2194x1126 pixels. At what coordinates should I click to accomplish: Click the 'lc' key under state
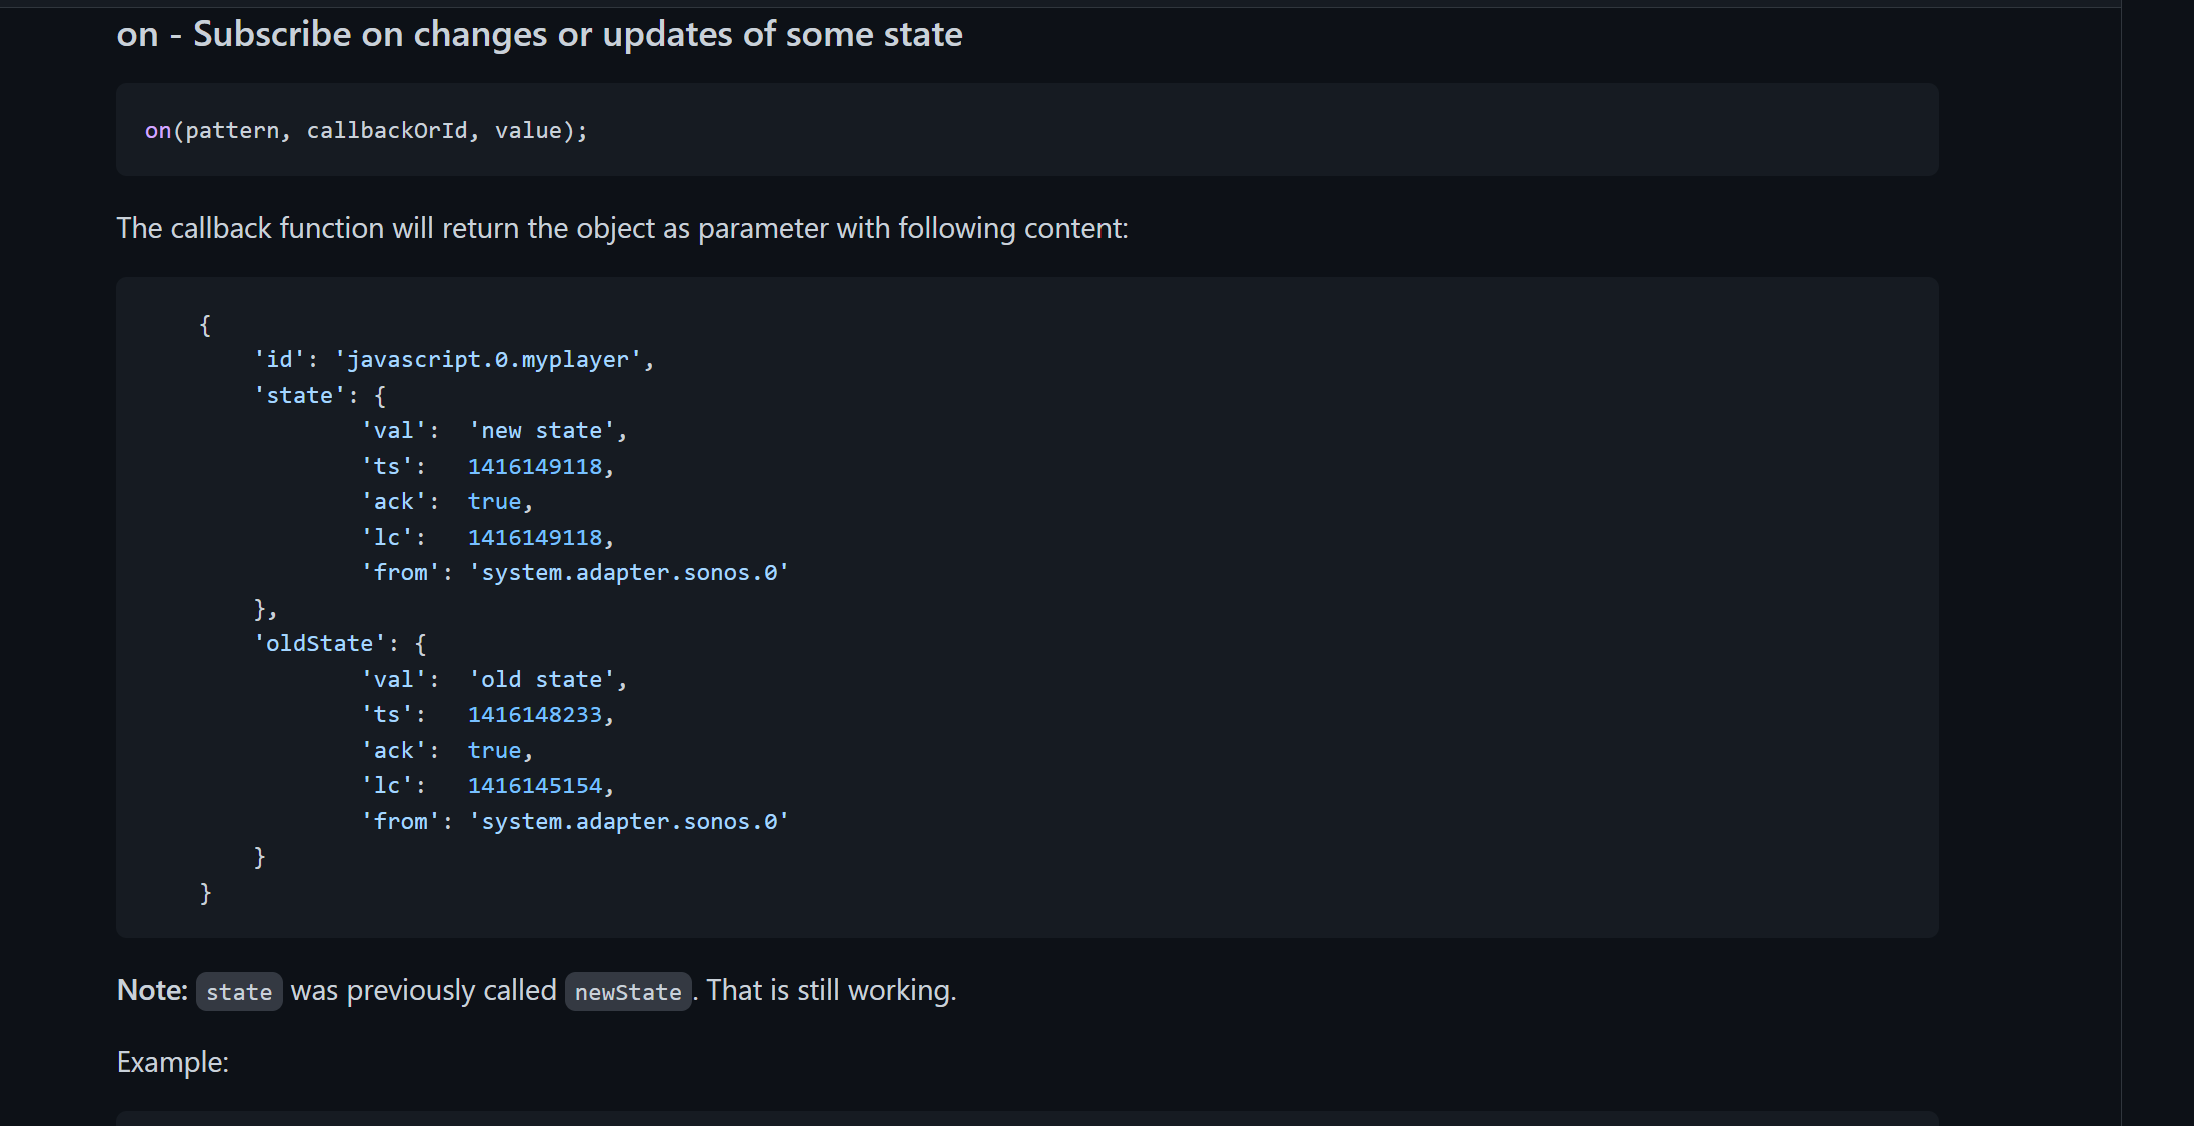(387, 538)
